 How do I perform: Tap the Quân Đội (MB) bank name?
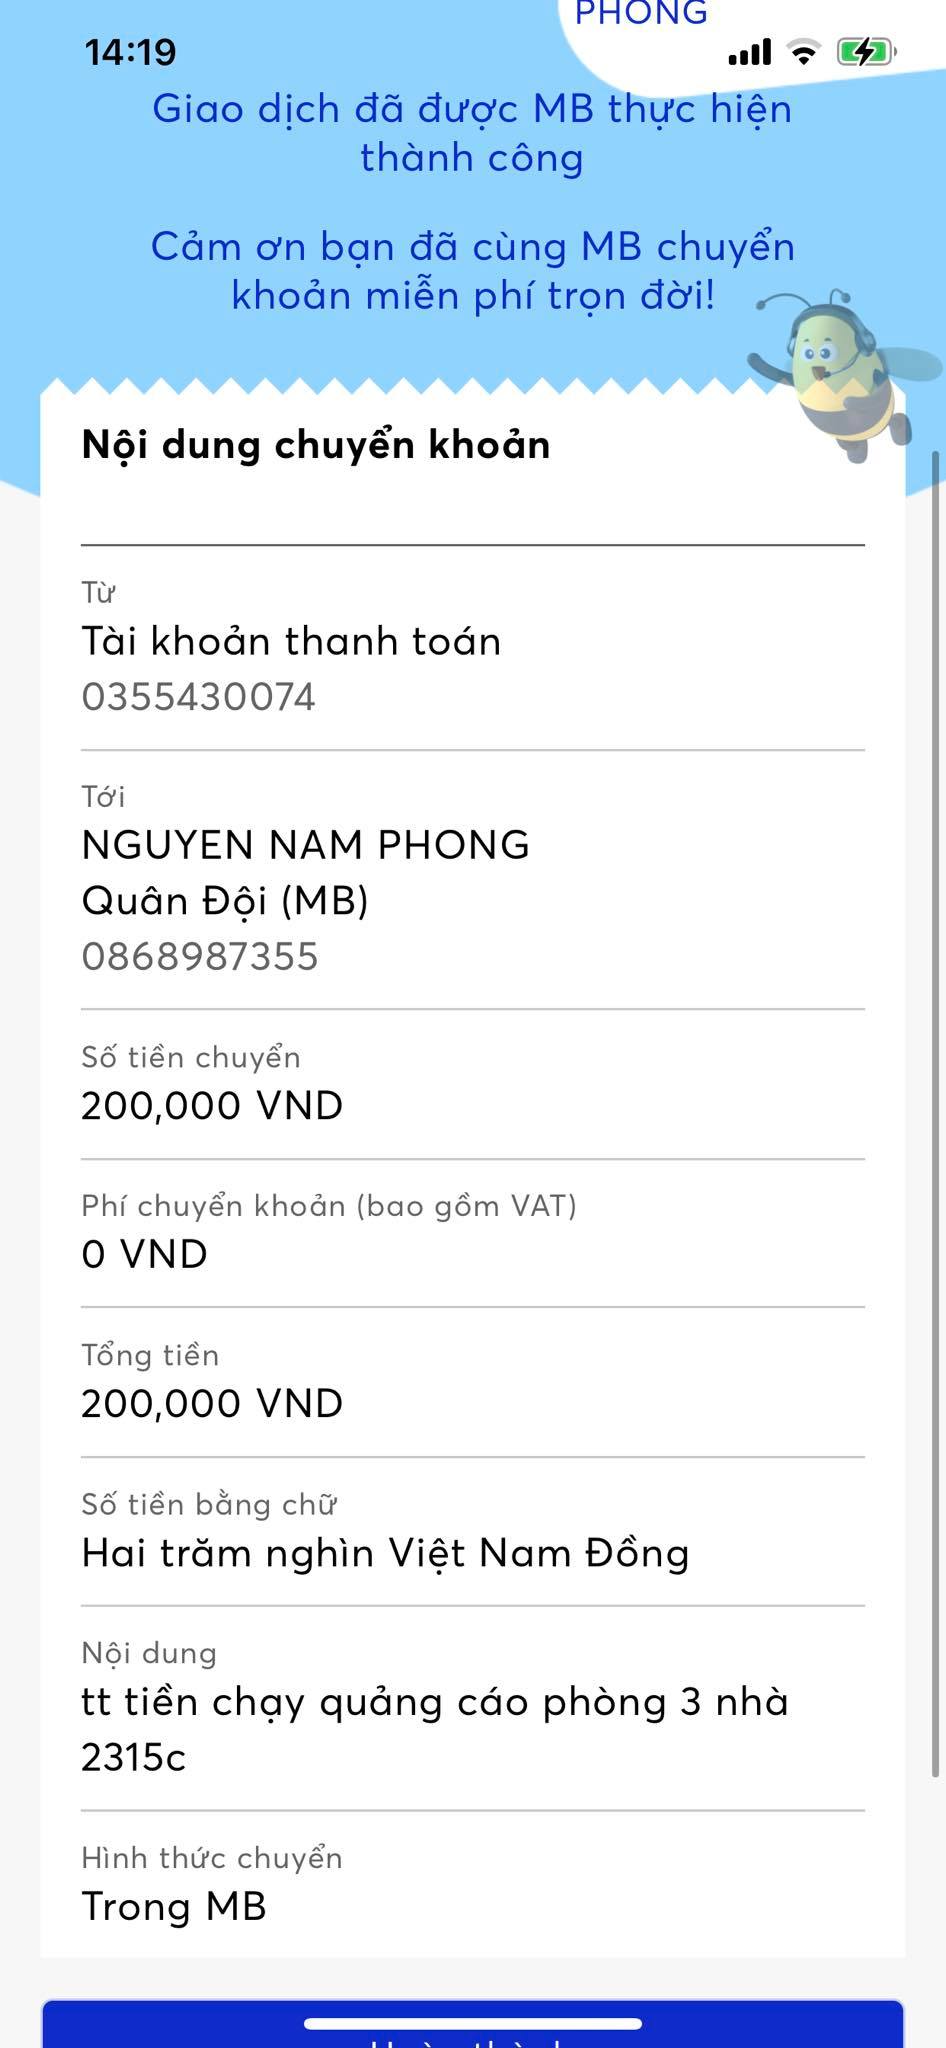click(225, 901)
